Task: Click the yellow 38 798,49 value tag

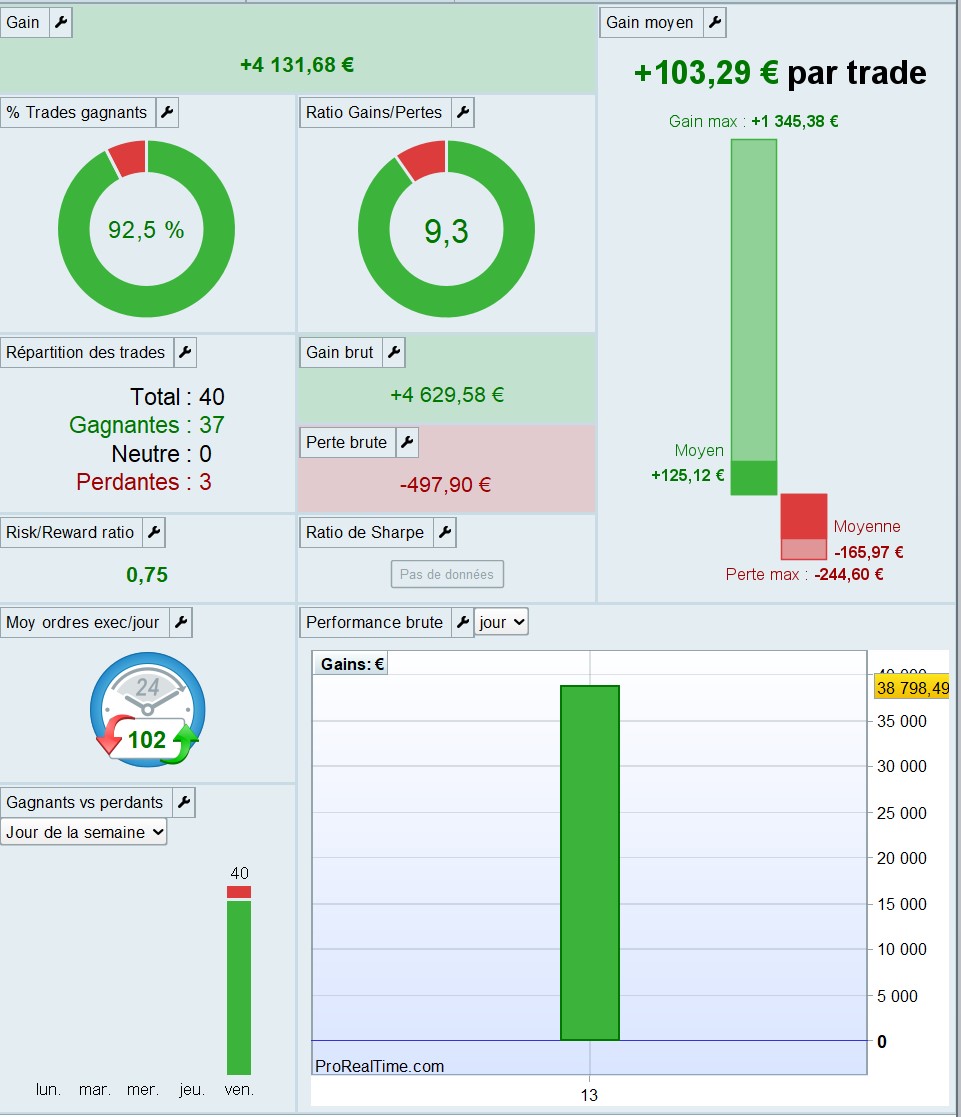Action: (x=912, y=688)
